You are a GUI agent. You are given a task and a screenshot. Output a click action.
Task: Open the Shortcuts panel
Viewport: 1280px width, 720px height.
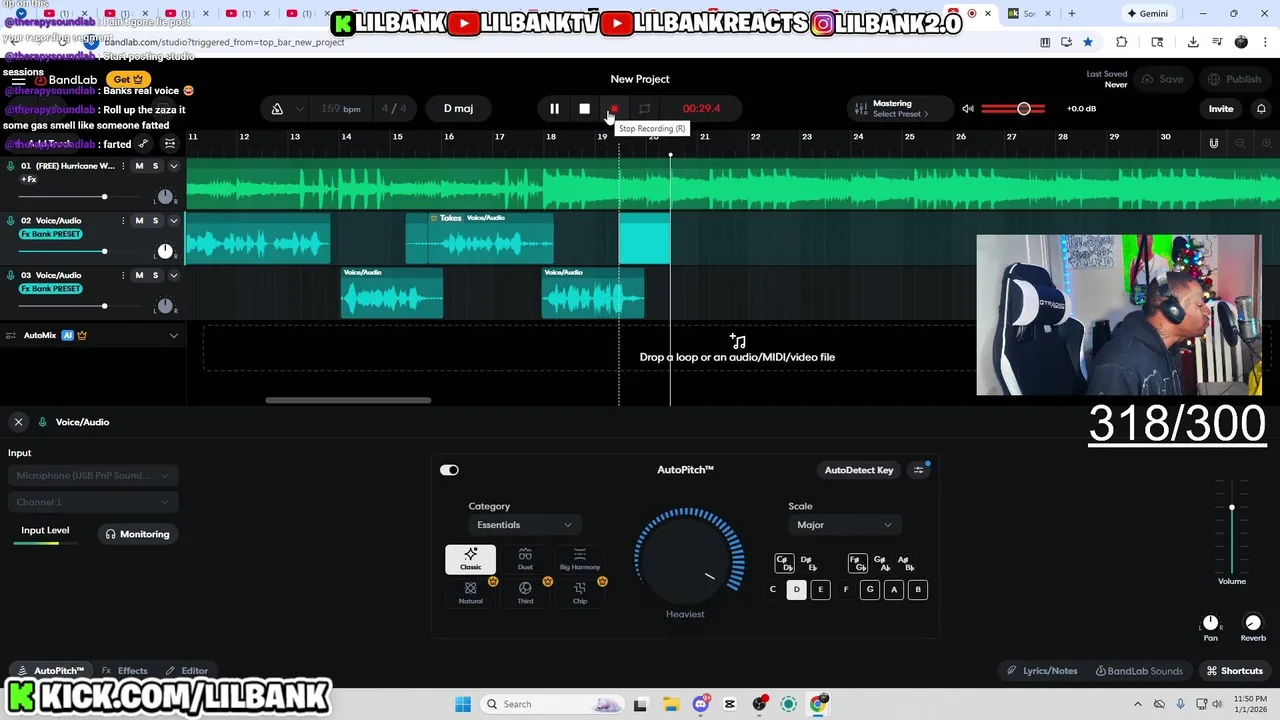point(1235,671)
